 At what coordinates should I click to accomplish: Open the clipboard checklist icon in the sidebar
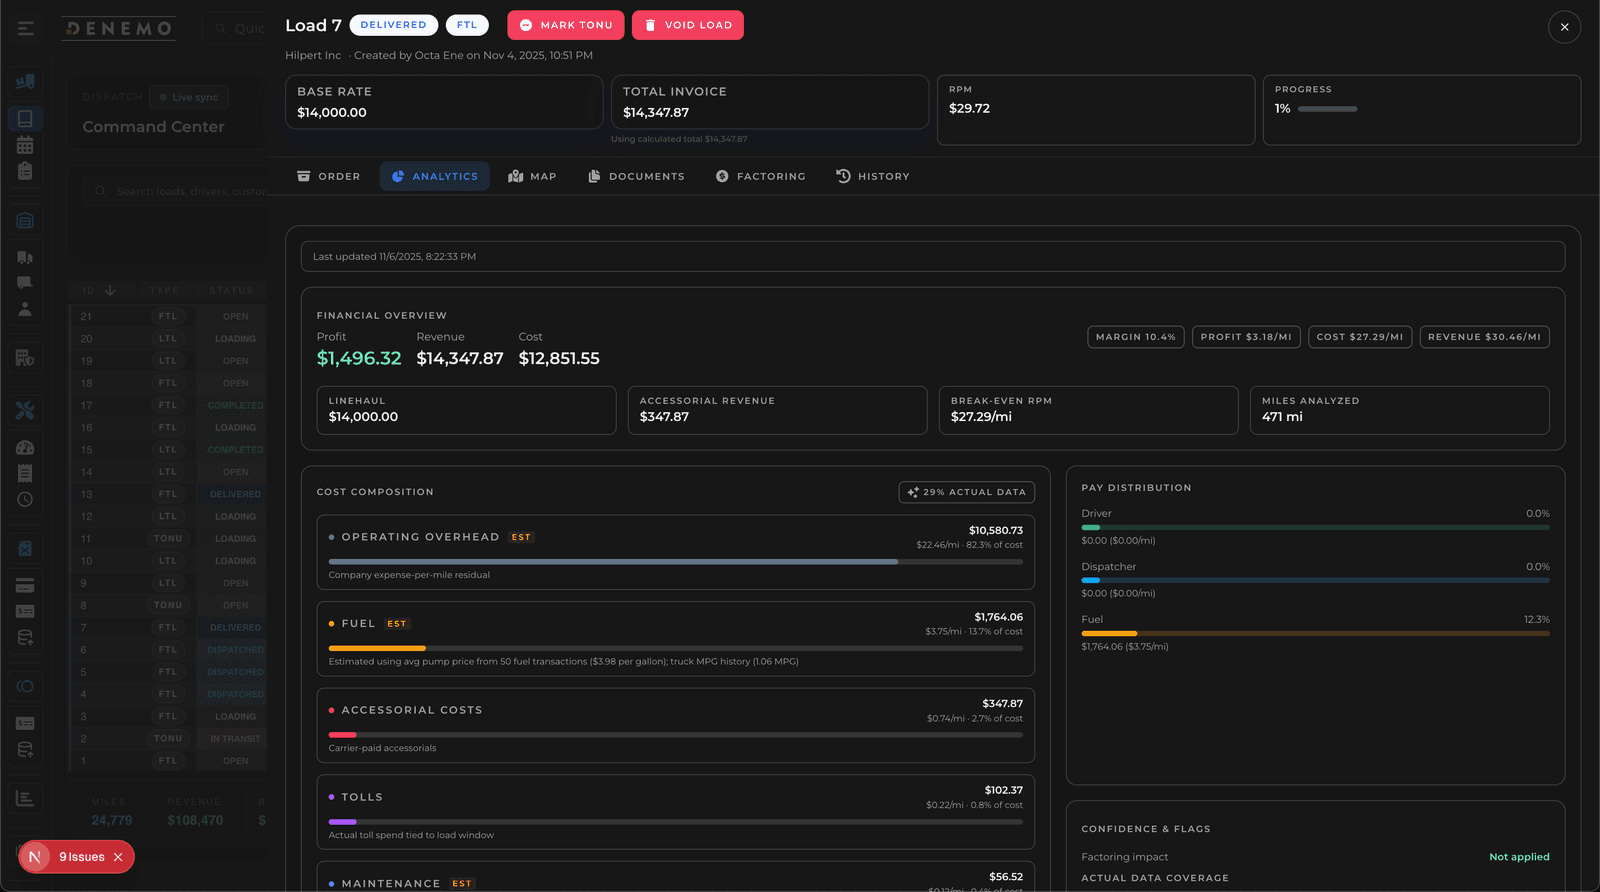[25, 171]
